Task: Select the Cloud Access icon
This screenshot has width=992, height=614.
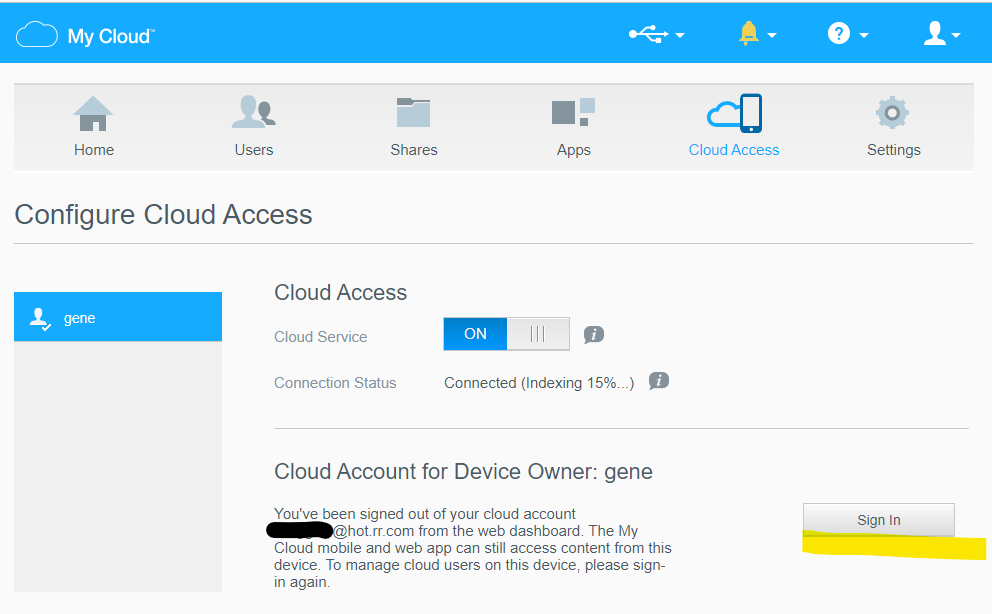Action: (734, 113)
